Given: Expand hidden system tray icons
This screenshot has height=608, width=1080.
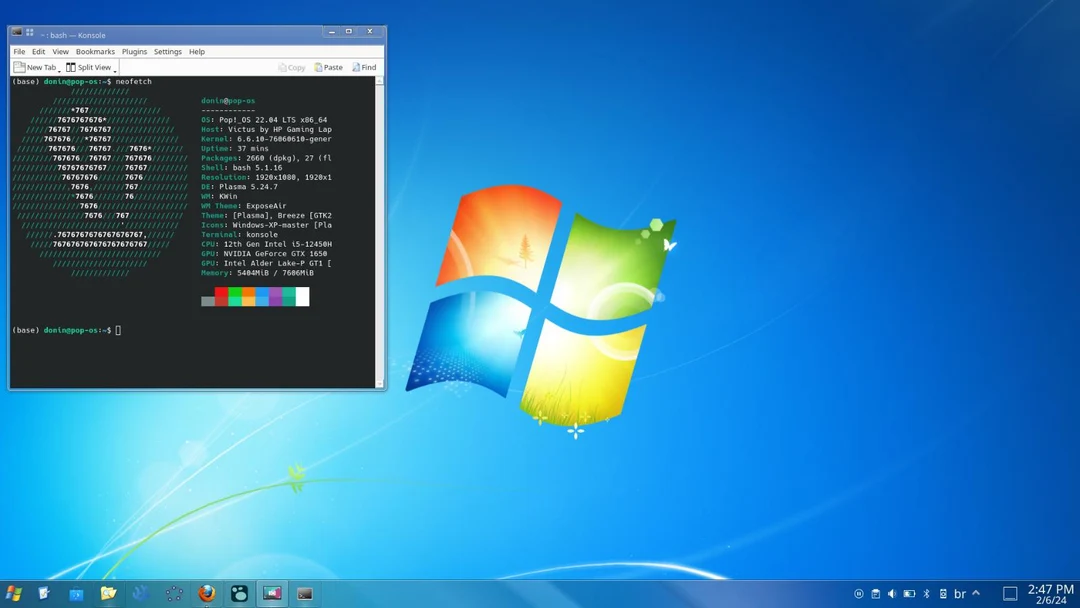Looking at the screenshot, I should [x=975, y=593].
